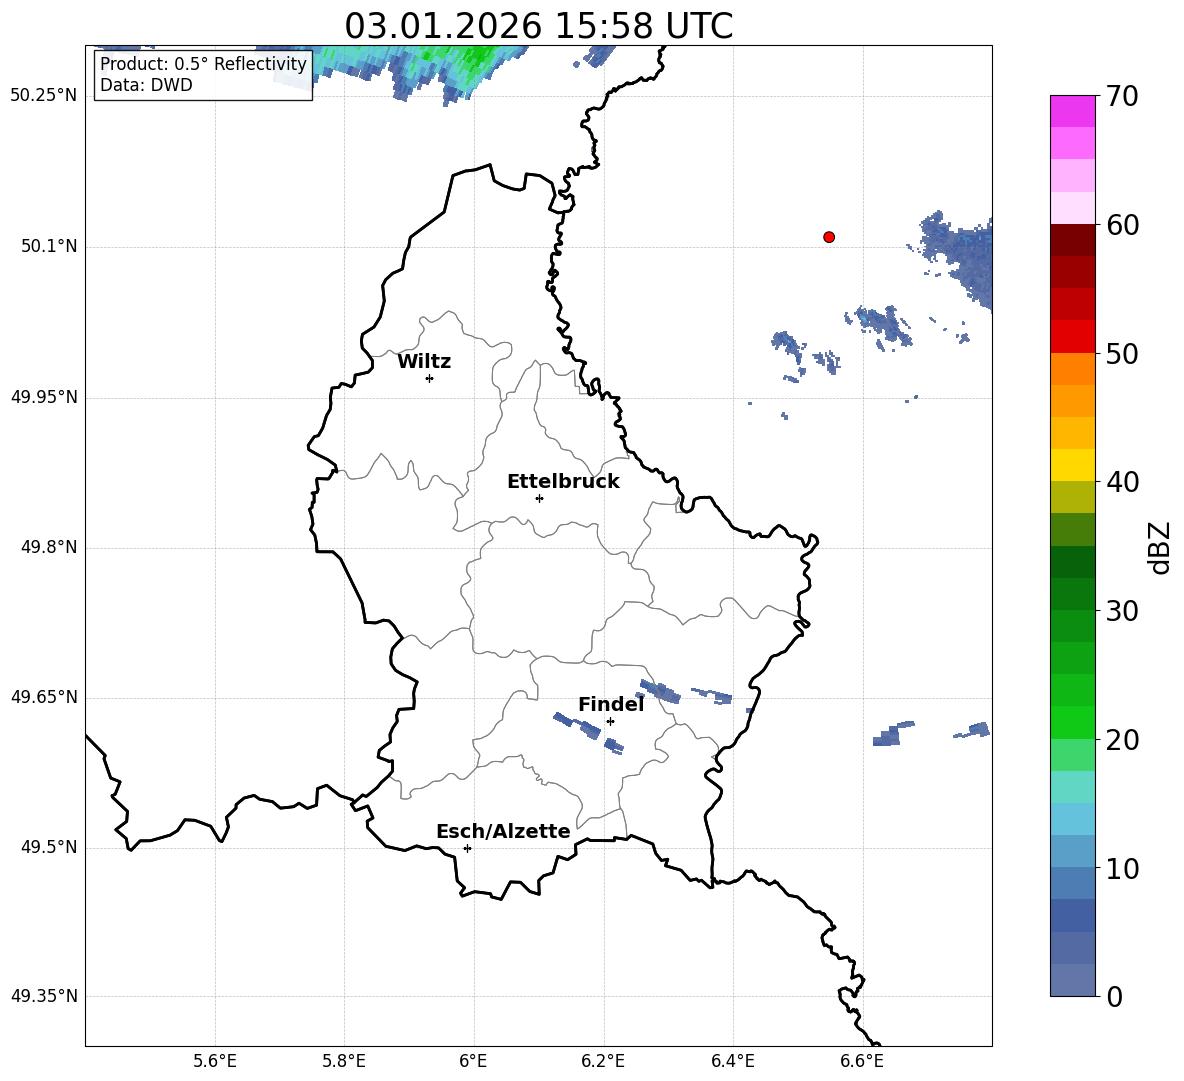1184x1081 pixels.
Task: Click the 5.8°E longitude label
Action: 344,1061
